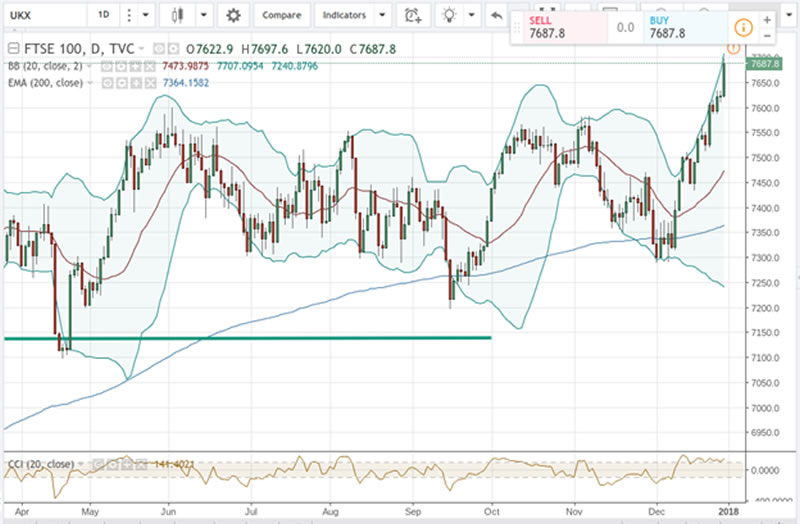The height and width of the screenshot is (524, 800).
Task: Expand the chart style dropdown arrow
Action: pos(204,15)
